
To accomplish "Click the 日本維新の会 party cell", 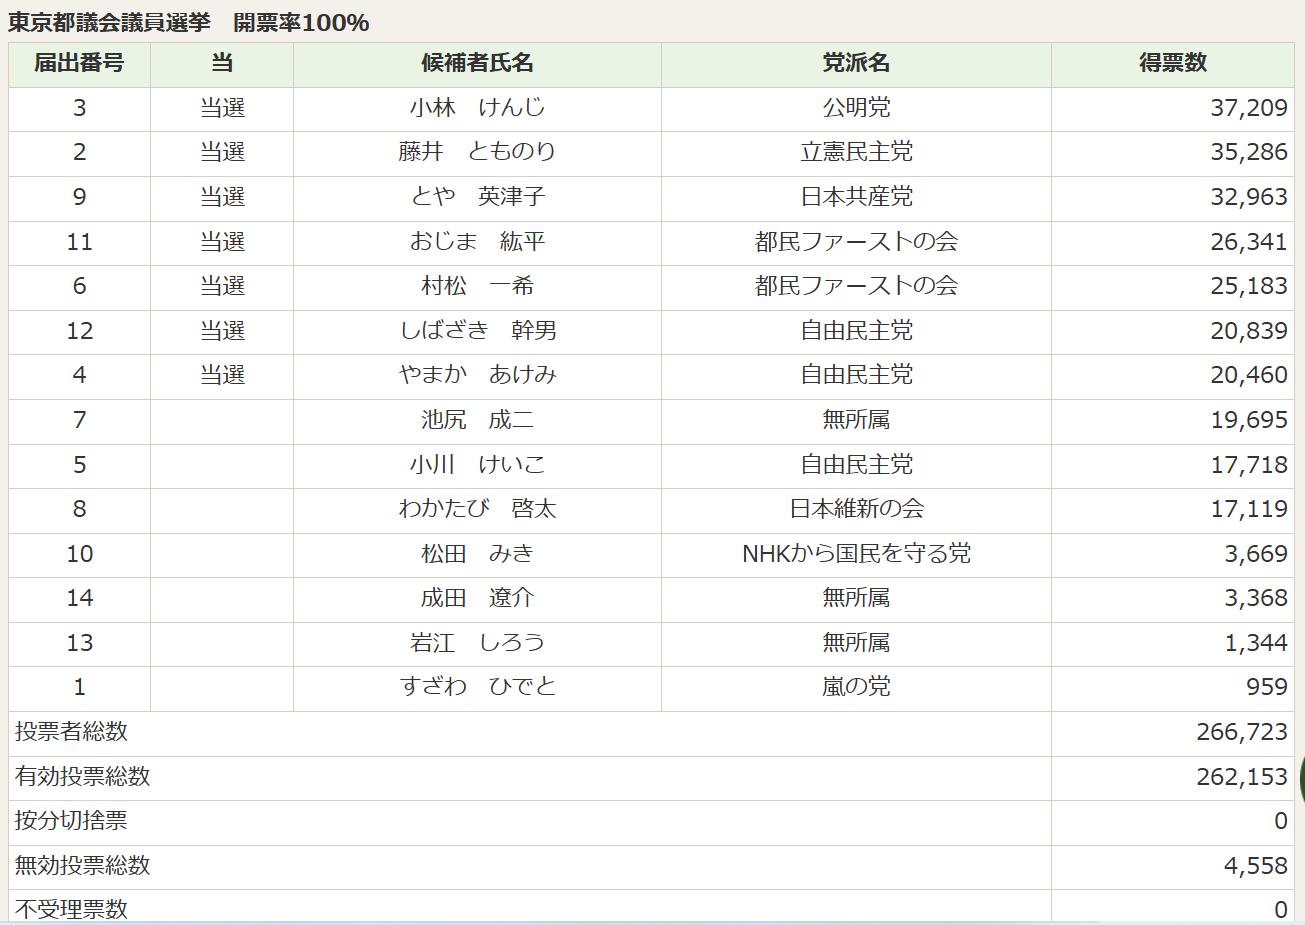I will [x=856, y=509].
